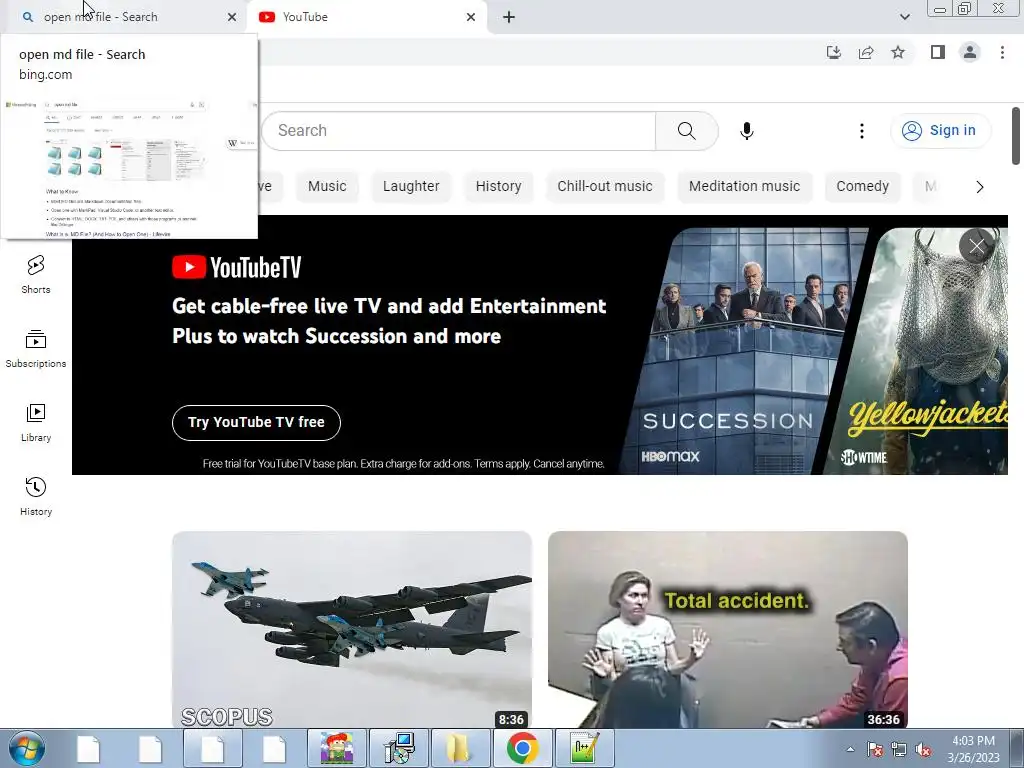The width and height of the screenshot is (1024, 768).
Task: Toggle Chrome side panel
Action: tap(938, 52)
